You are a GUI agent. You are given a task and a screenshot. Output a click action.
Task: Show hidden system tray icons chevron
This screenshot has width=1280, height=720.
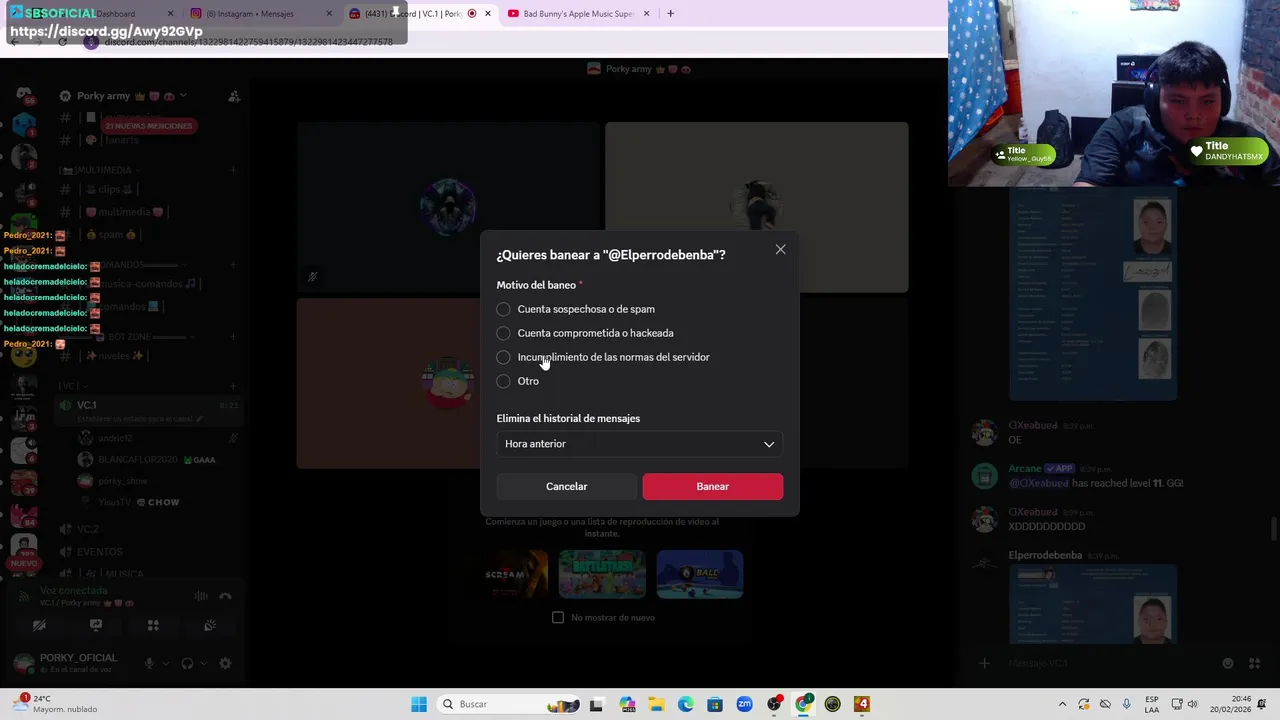pyautogui.click(x=1062, y=704)
